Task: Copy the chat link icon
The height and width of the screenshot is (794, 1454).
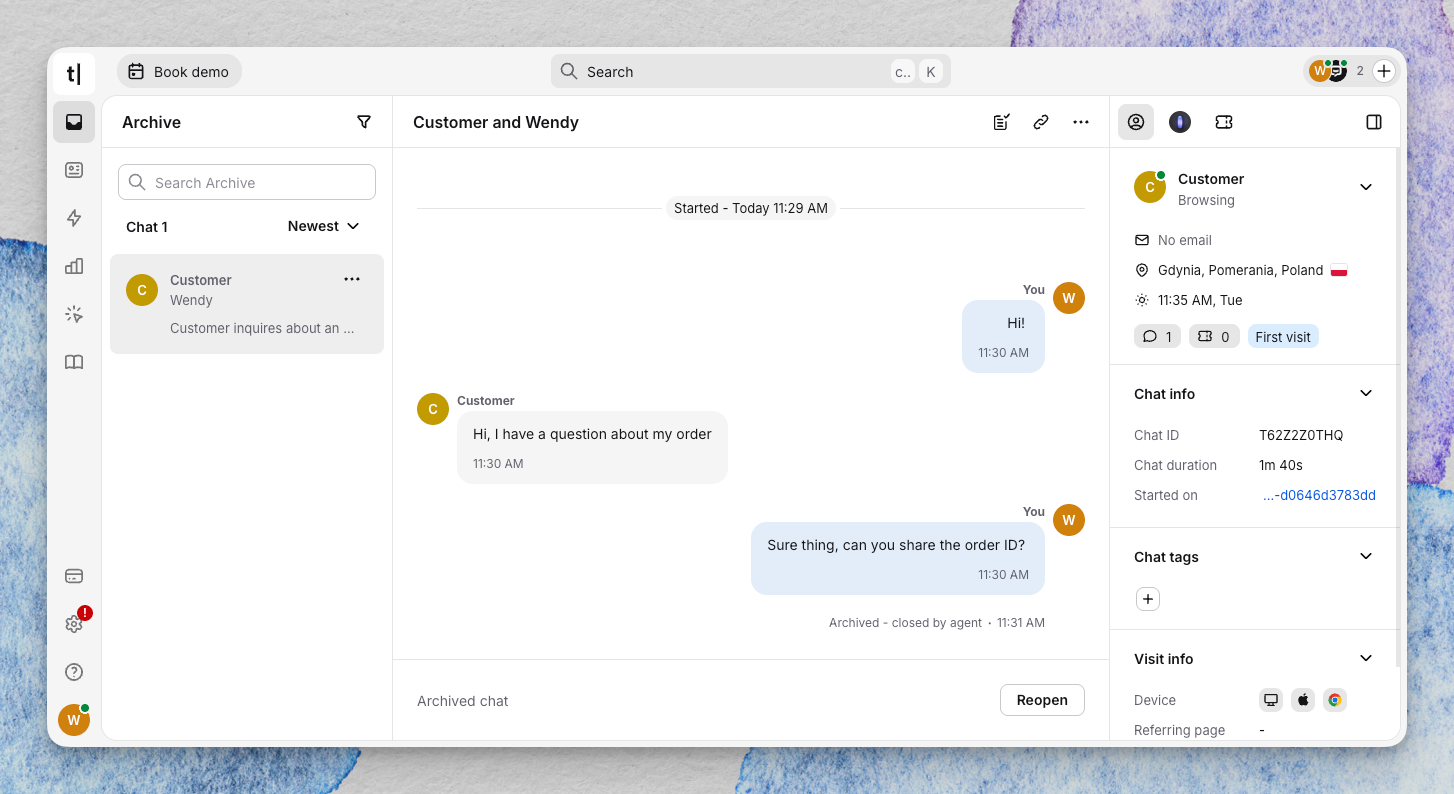Action: coord(1041,122)
